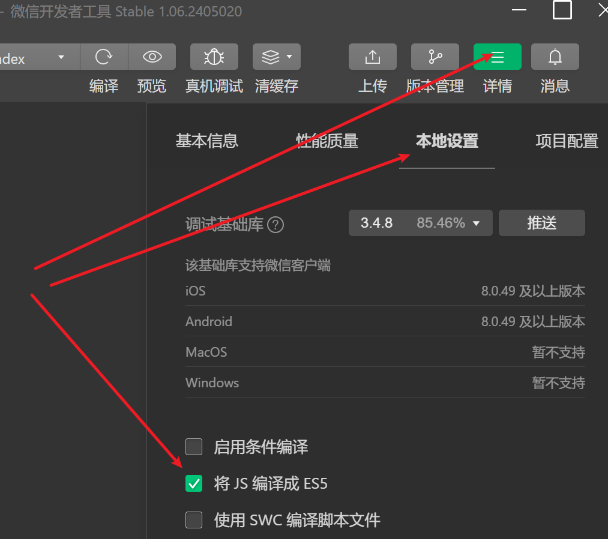The height and width of the screenshot is (539, 608).
Task: Click the compile refresh icon
Action: pos(104,57)
